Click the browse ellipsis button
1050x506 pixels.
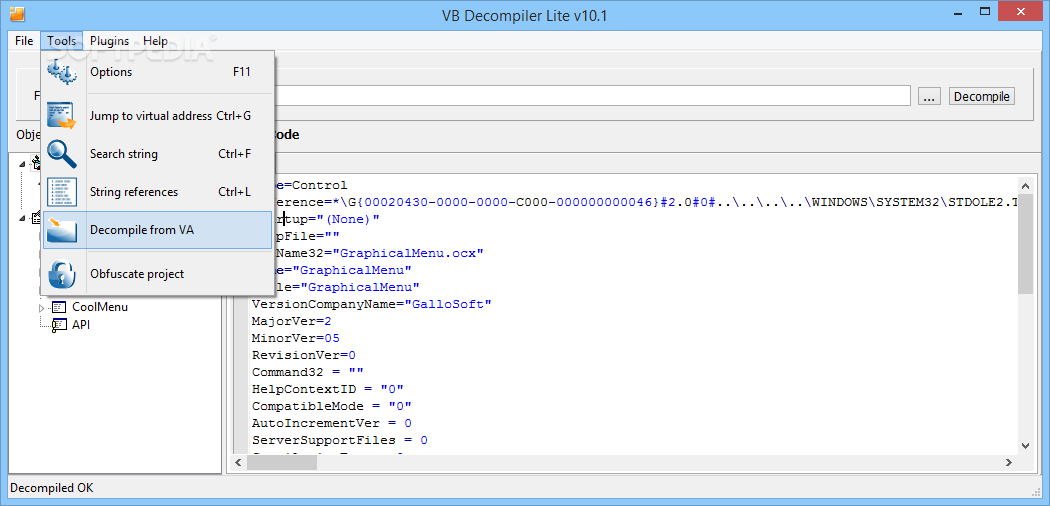(929, 96)
